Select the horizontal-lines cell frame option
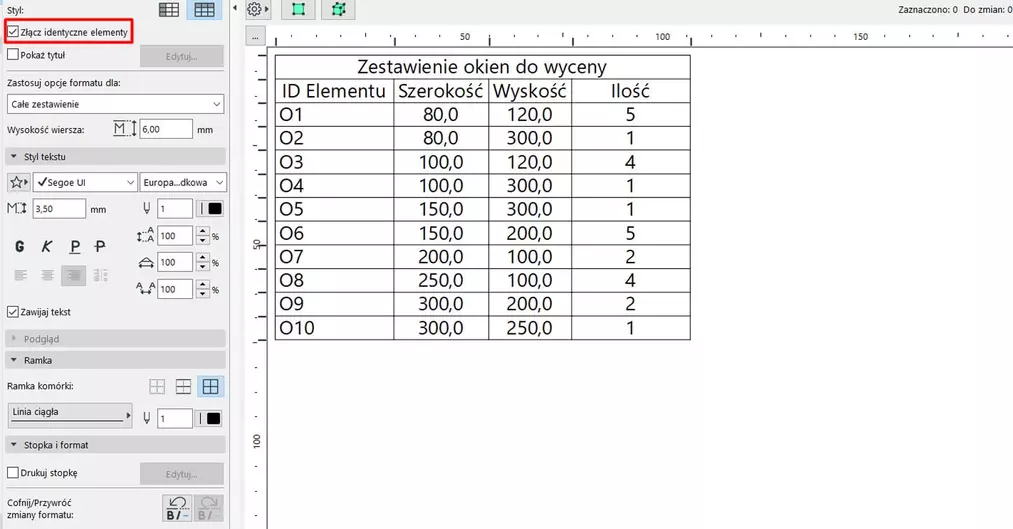The image size is (1013, 529). coord(183,386)
